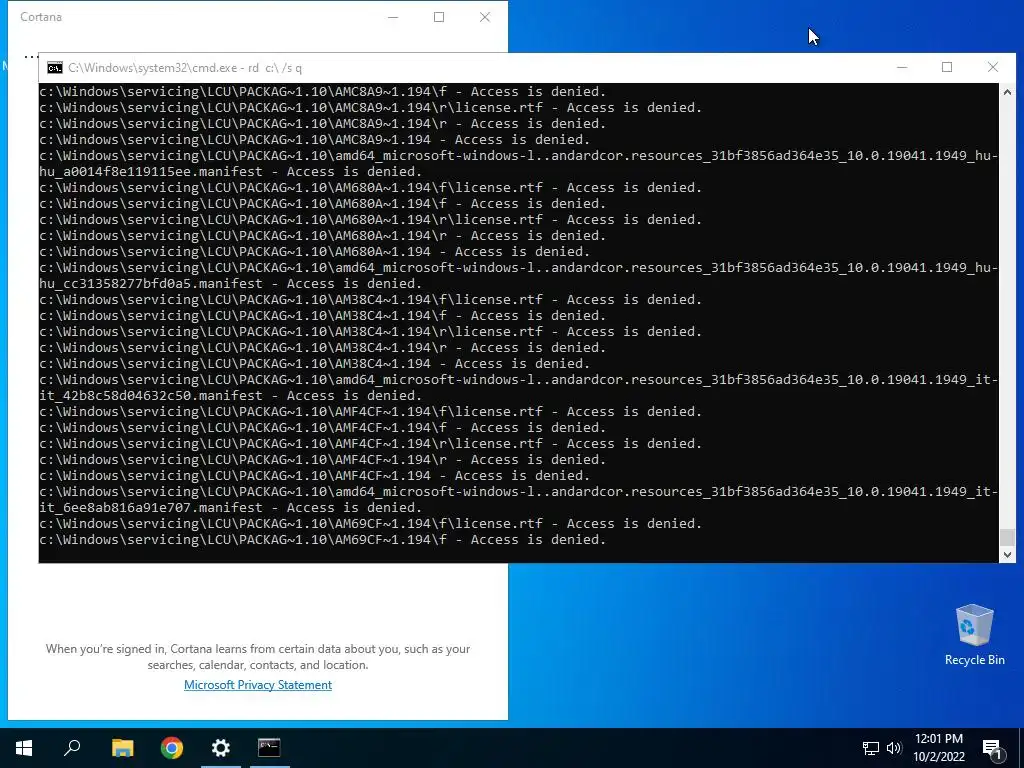The width and height of the screenshot is (1024, 768).
Task: Minimize the cmd.exe window
Action: [902, 67]
